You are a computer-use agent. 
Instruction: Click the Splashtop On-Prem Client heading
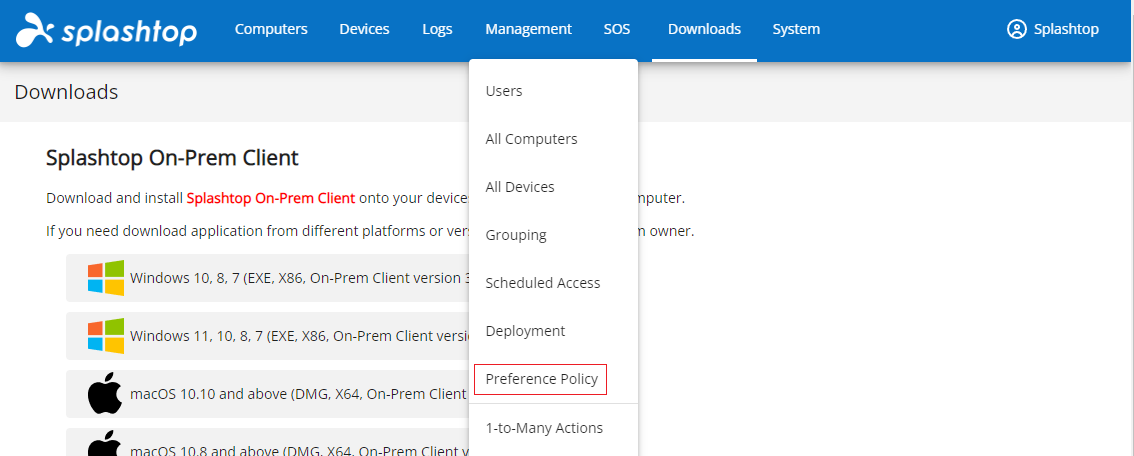(172, 158)
